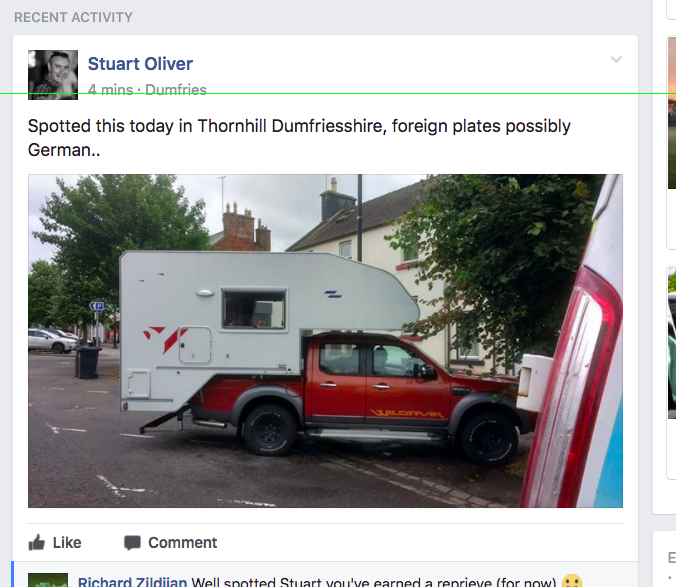Image resolution: width=676 pixels, height=587 pixels.
Task: Open Richard Zildjian's profile name link
Action: point(132,582)
